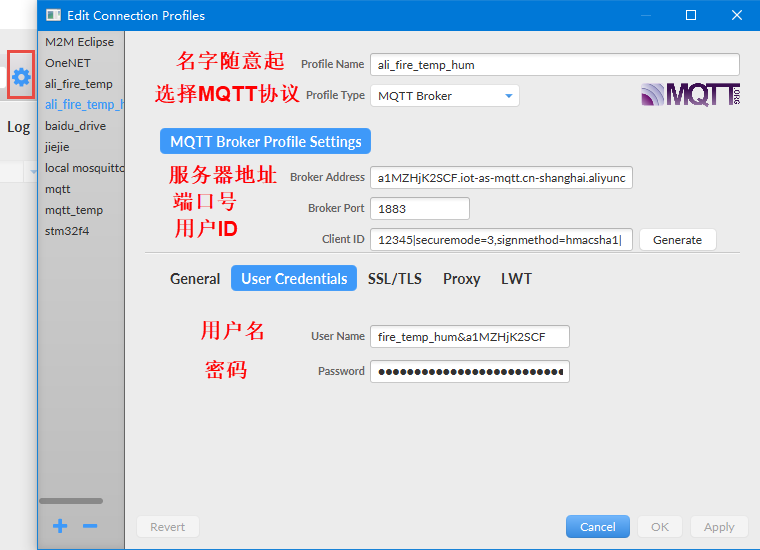Image resolution: width=760 pixels, height=550 pixels.
Task: Select the User Credentials tab
Action: pyautogui.click(x=294, y=279)
